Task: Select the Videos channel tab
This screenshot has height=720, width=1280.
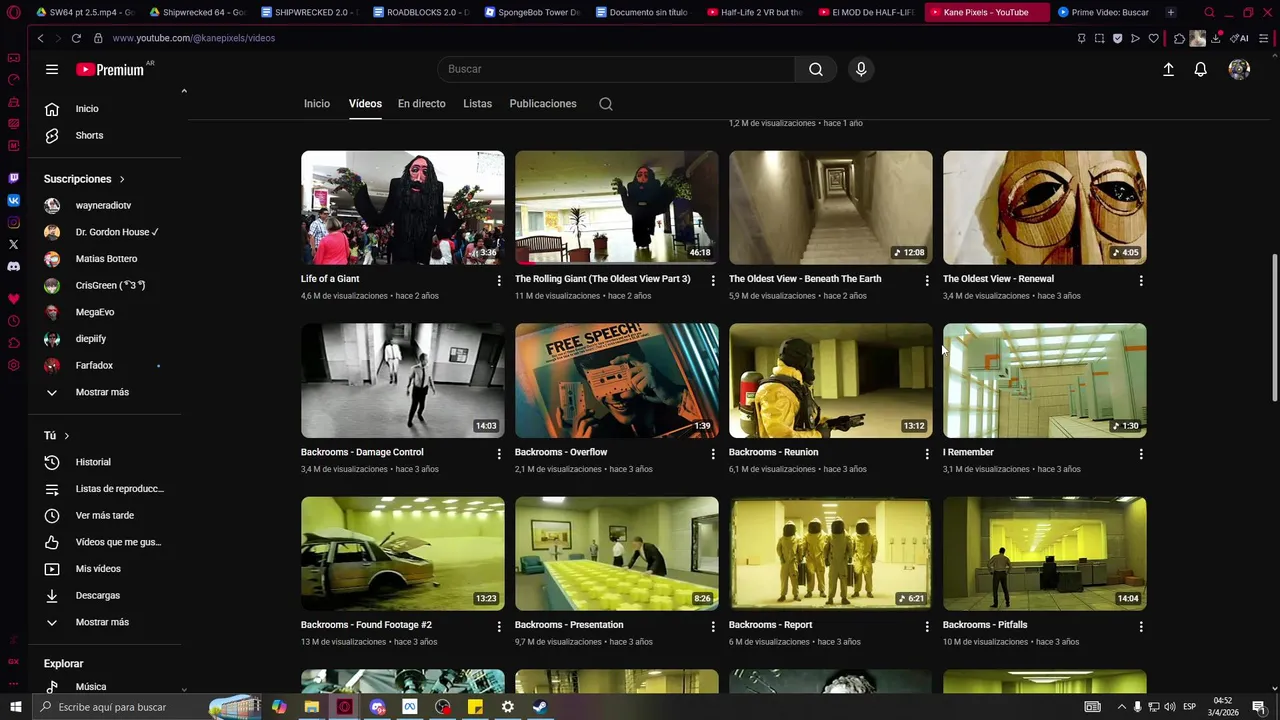Action: [x=365, y=104]
